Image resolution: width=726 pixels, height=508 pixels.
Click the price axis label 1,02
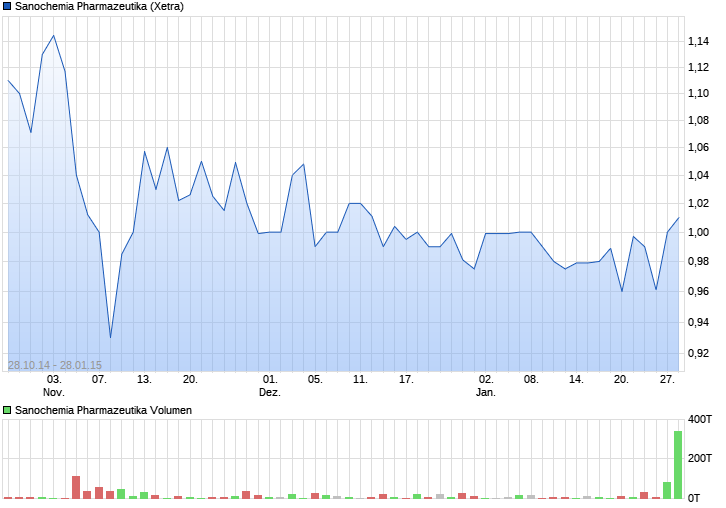tap(698, 203)
